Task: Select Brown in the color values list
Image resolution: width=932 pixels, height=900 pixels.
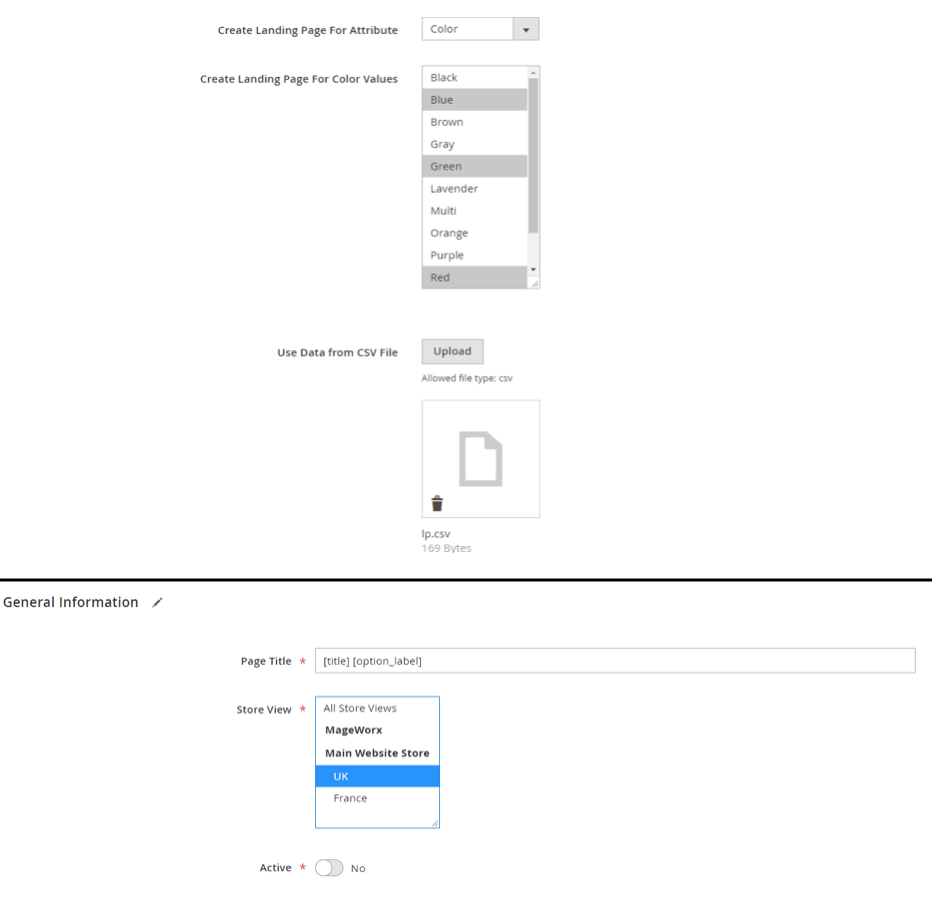Action: [474, 122]
